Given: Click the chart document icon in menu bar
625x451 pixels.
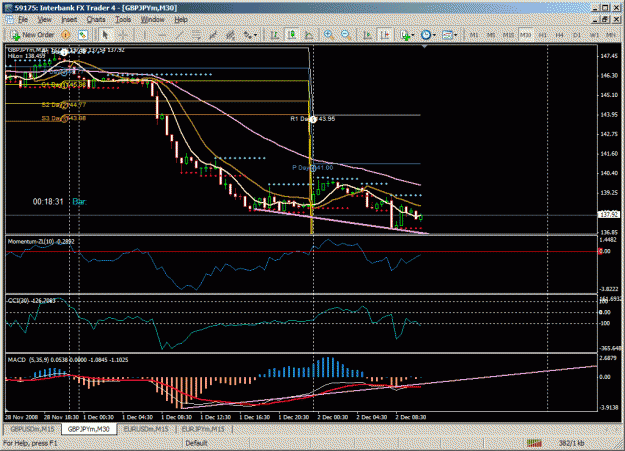Looking at the screenshot, I should click(9, 20).
